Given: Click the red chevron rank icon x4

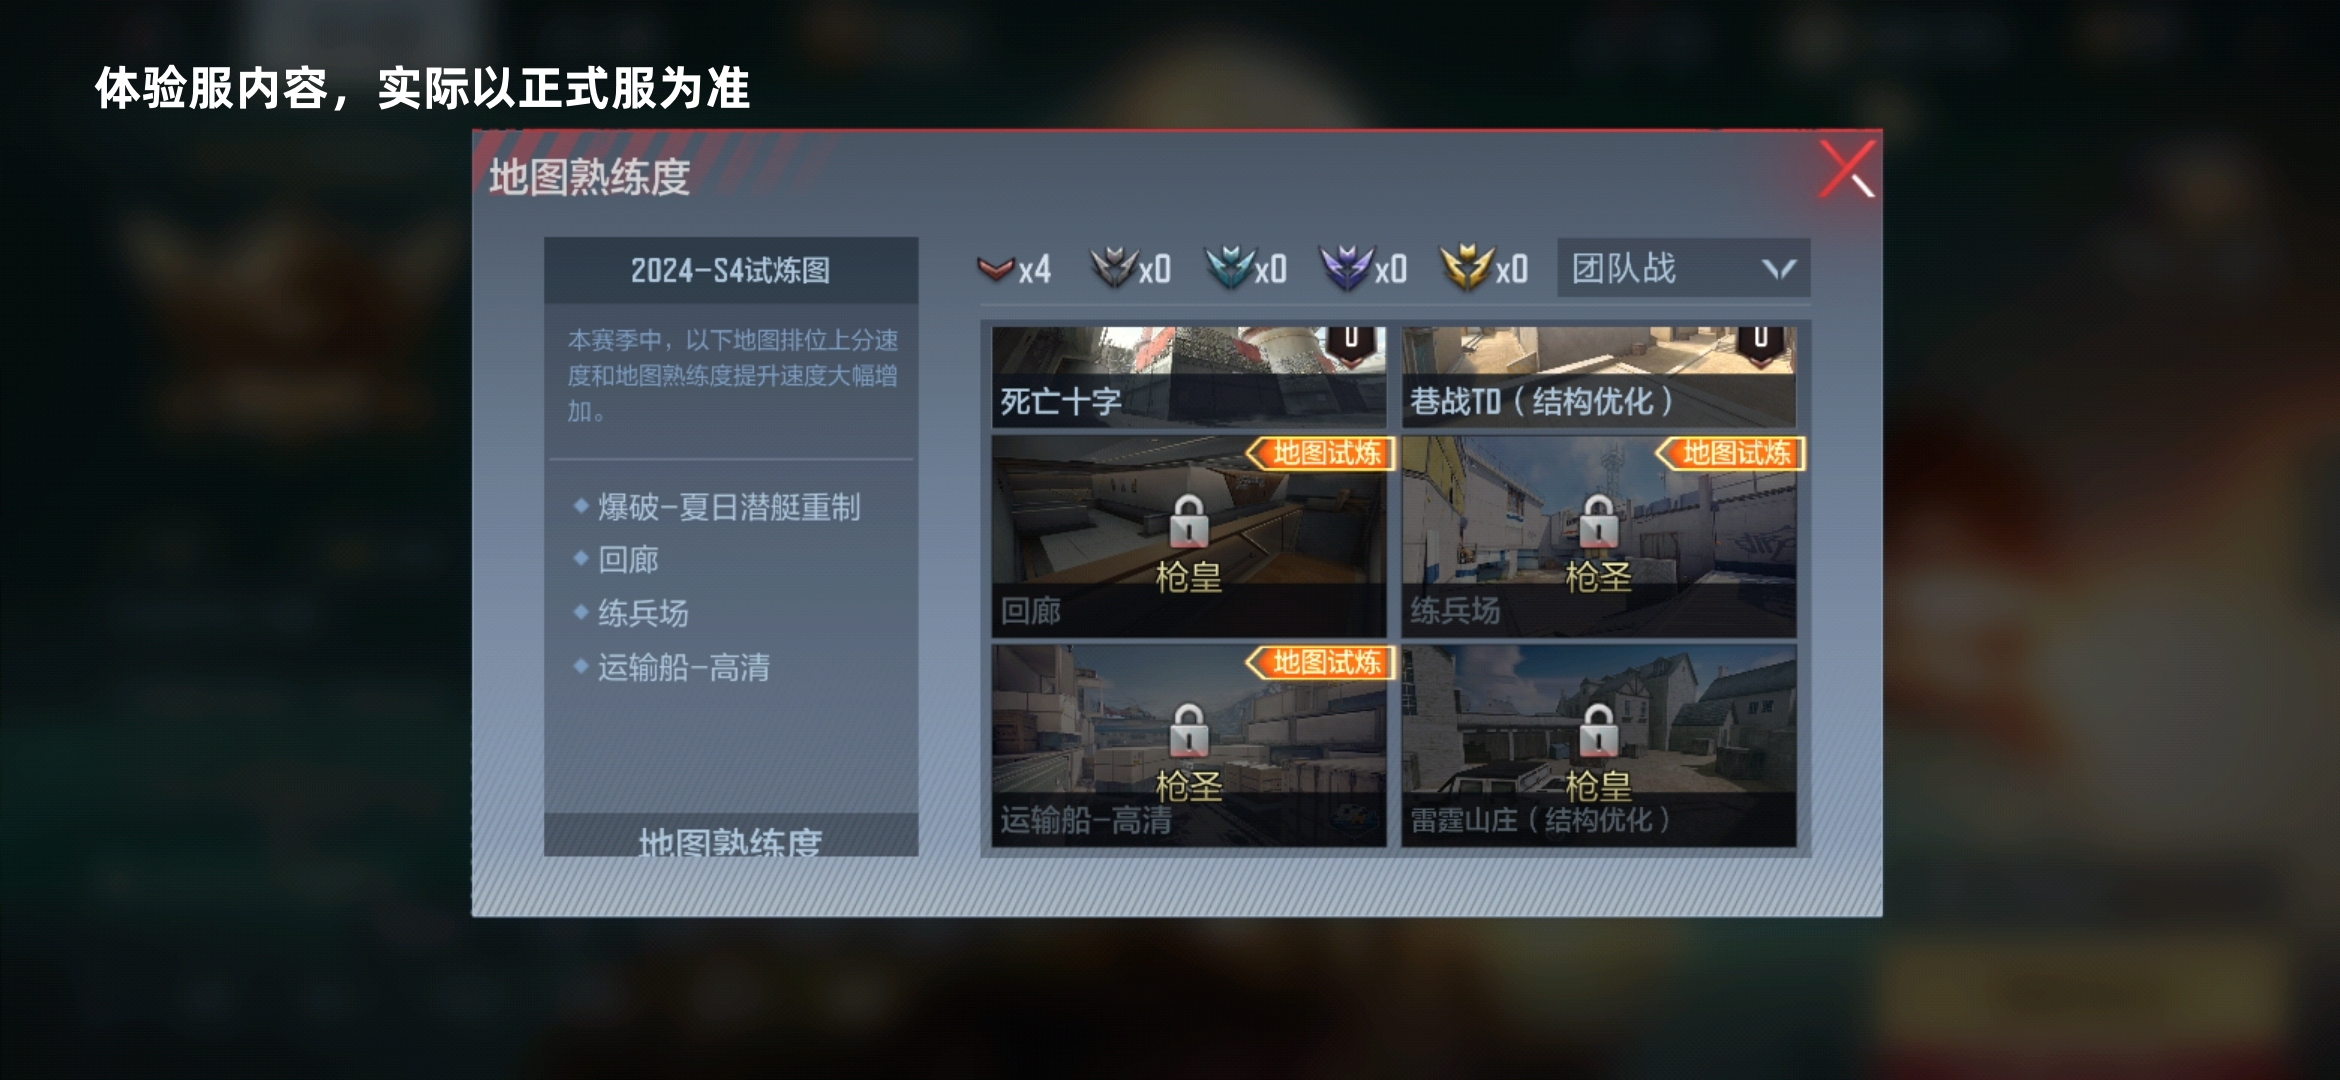Looking at the screenshot, I should click(996, 268).
